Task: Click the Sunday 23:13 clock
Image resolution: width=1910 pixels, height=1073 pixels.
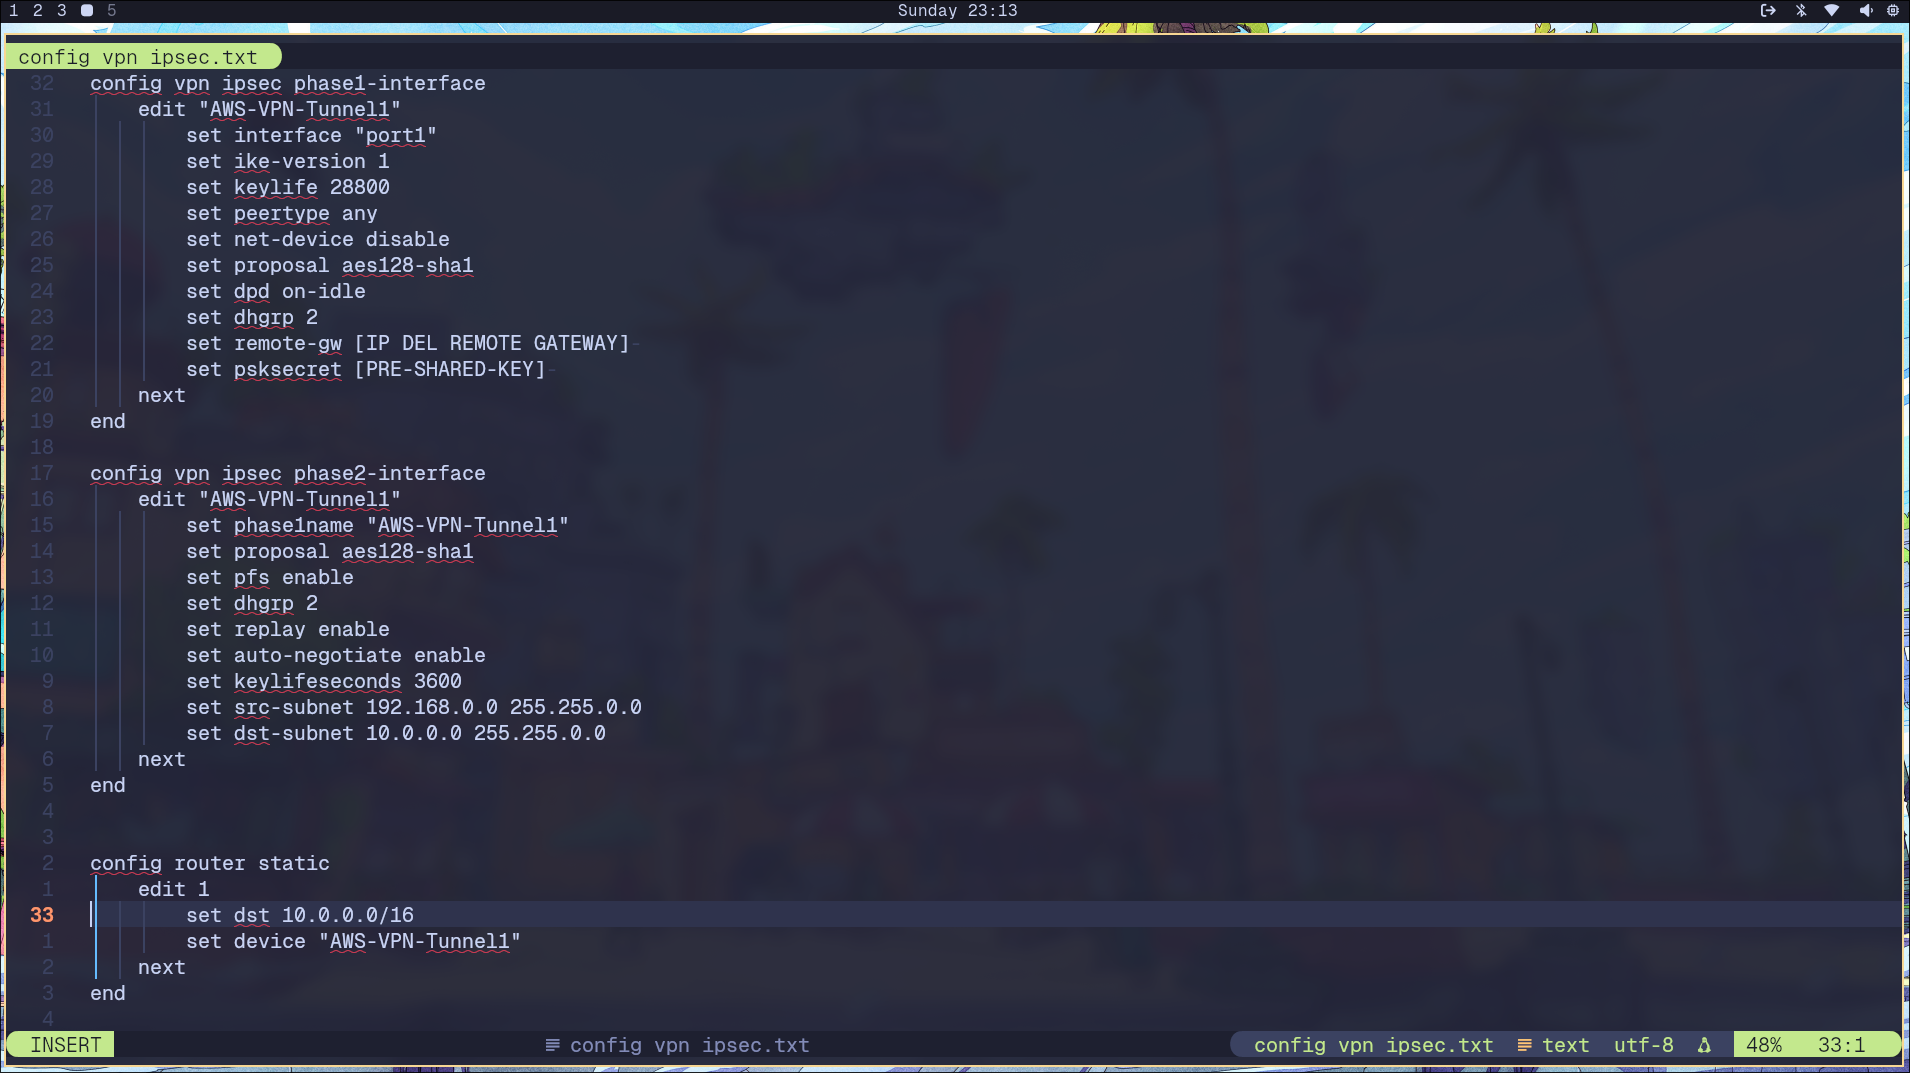Action: click(957, 11)
